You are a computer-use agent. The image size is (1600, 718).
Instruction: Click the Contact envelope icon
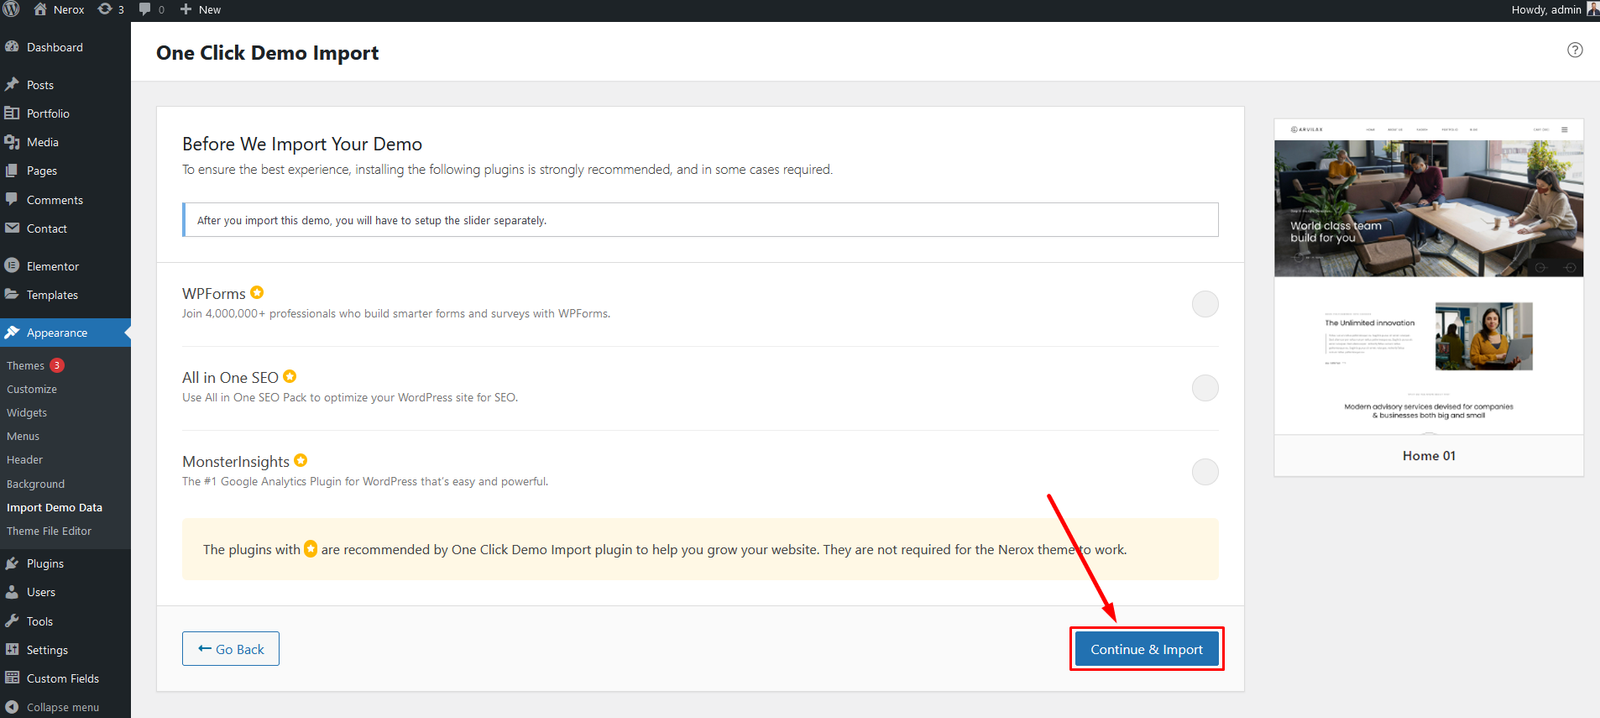point(12,228)
